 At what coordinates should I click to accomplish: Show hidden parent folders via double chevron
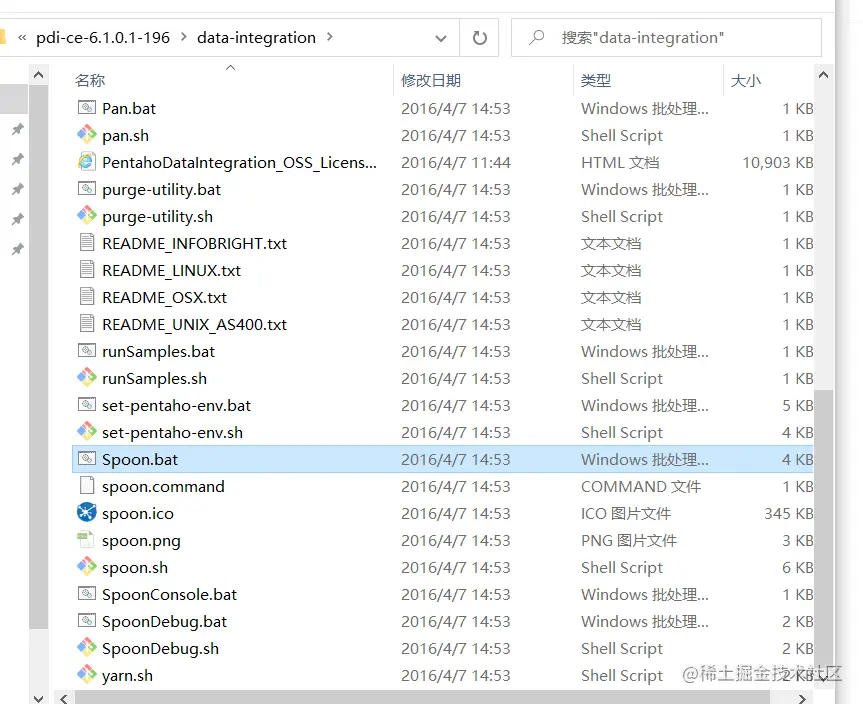pyautogui.click(x=23, y=37)
